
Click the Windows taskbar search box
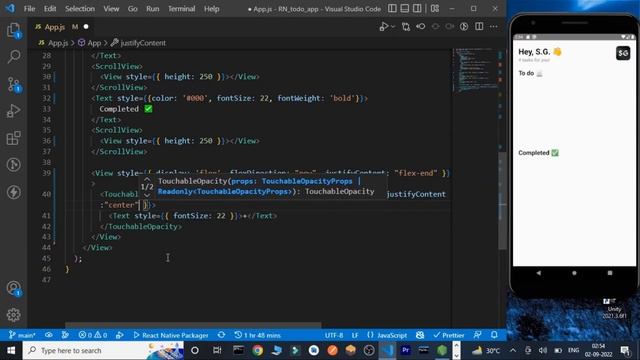tap(103, 350)
